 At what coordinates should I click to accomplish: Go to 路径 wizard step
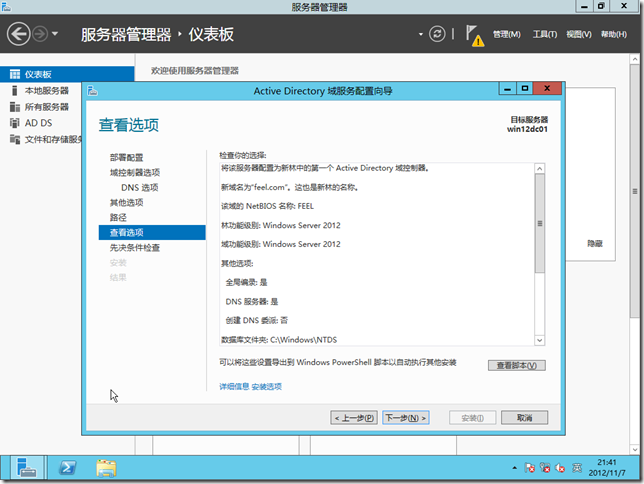click(x=118, y=217)
